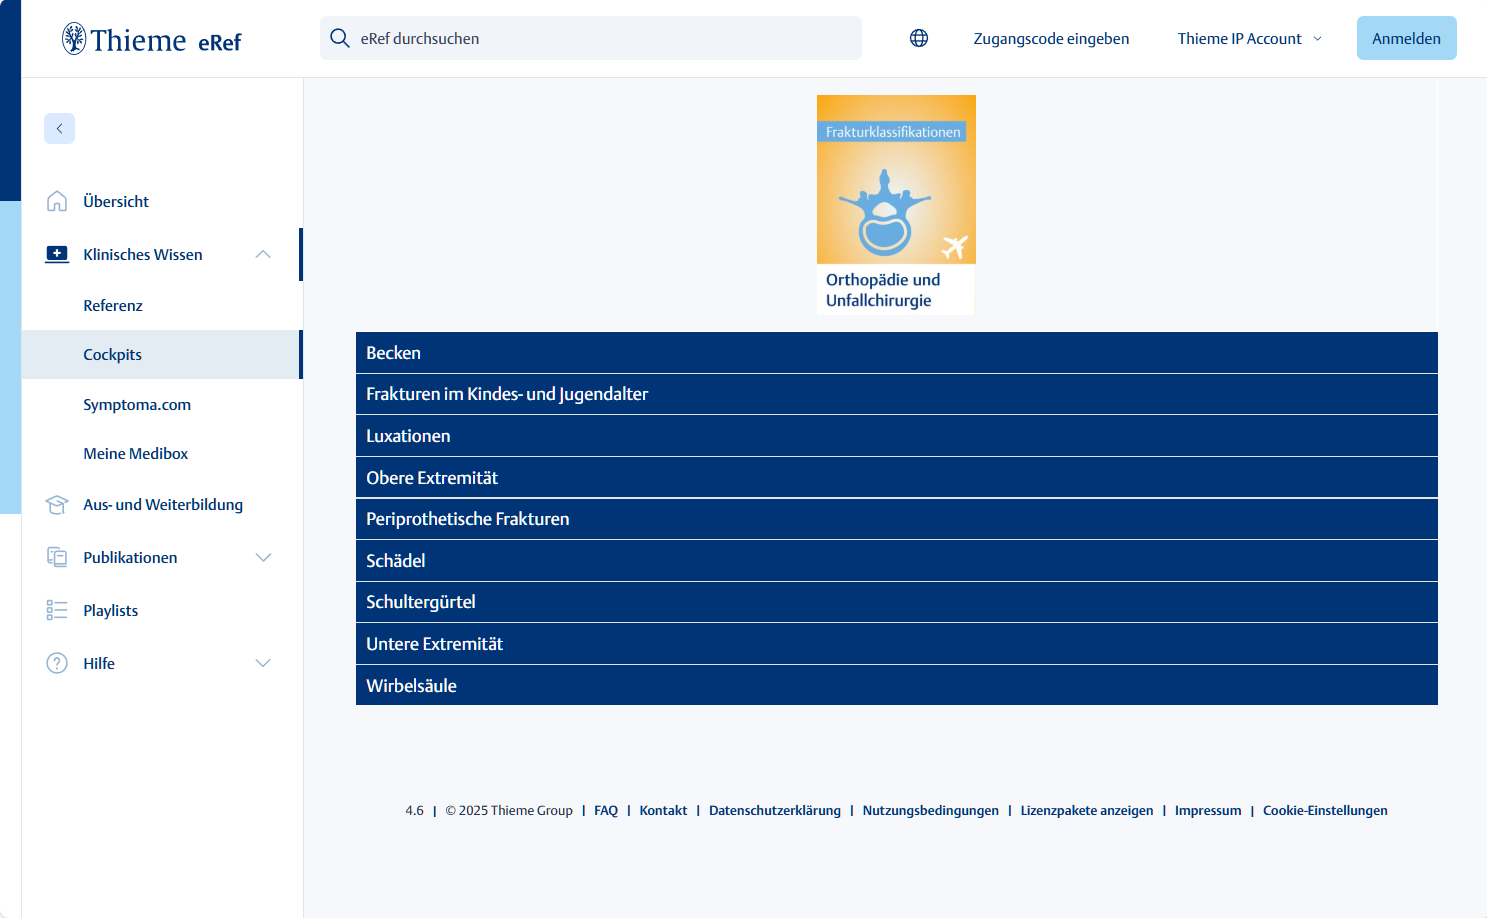Select Referenz in the sidebar
The height and width of the screenshot is (918, 1487).
[x=113, y=305]
